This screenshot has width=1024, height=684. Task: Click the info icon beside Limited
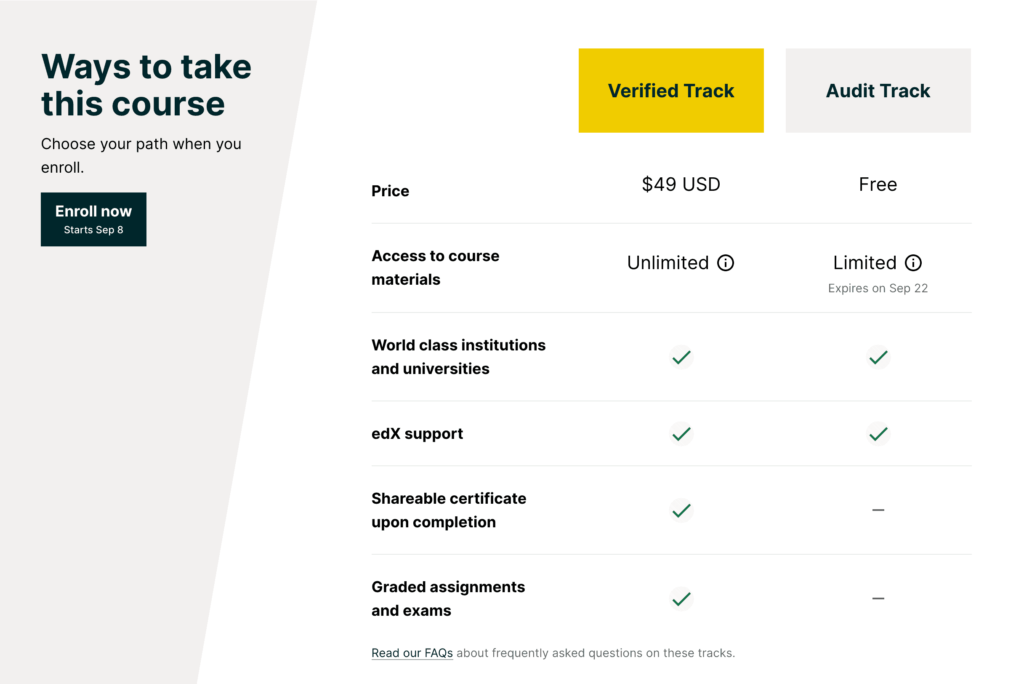pyautogui.click(x=913, y=263)
